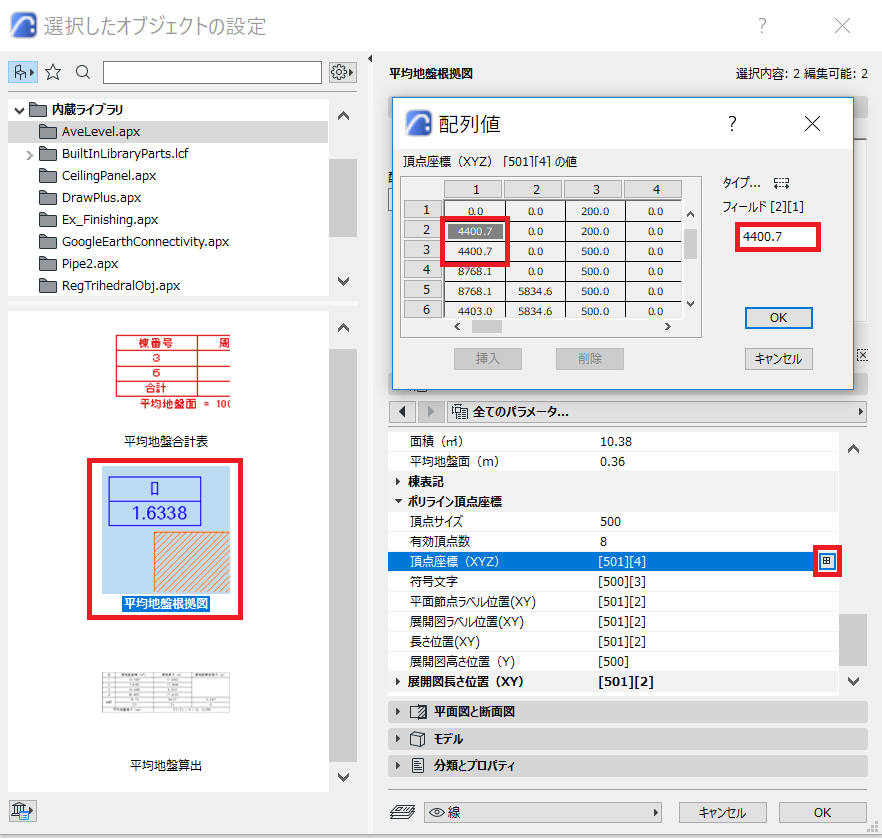Screen dimensions: 882x840
Task: Click the library manager icon at bottom left
Action: tap(22, 811)
